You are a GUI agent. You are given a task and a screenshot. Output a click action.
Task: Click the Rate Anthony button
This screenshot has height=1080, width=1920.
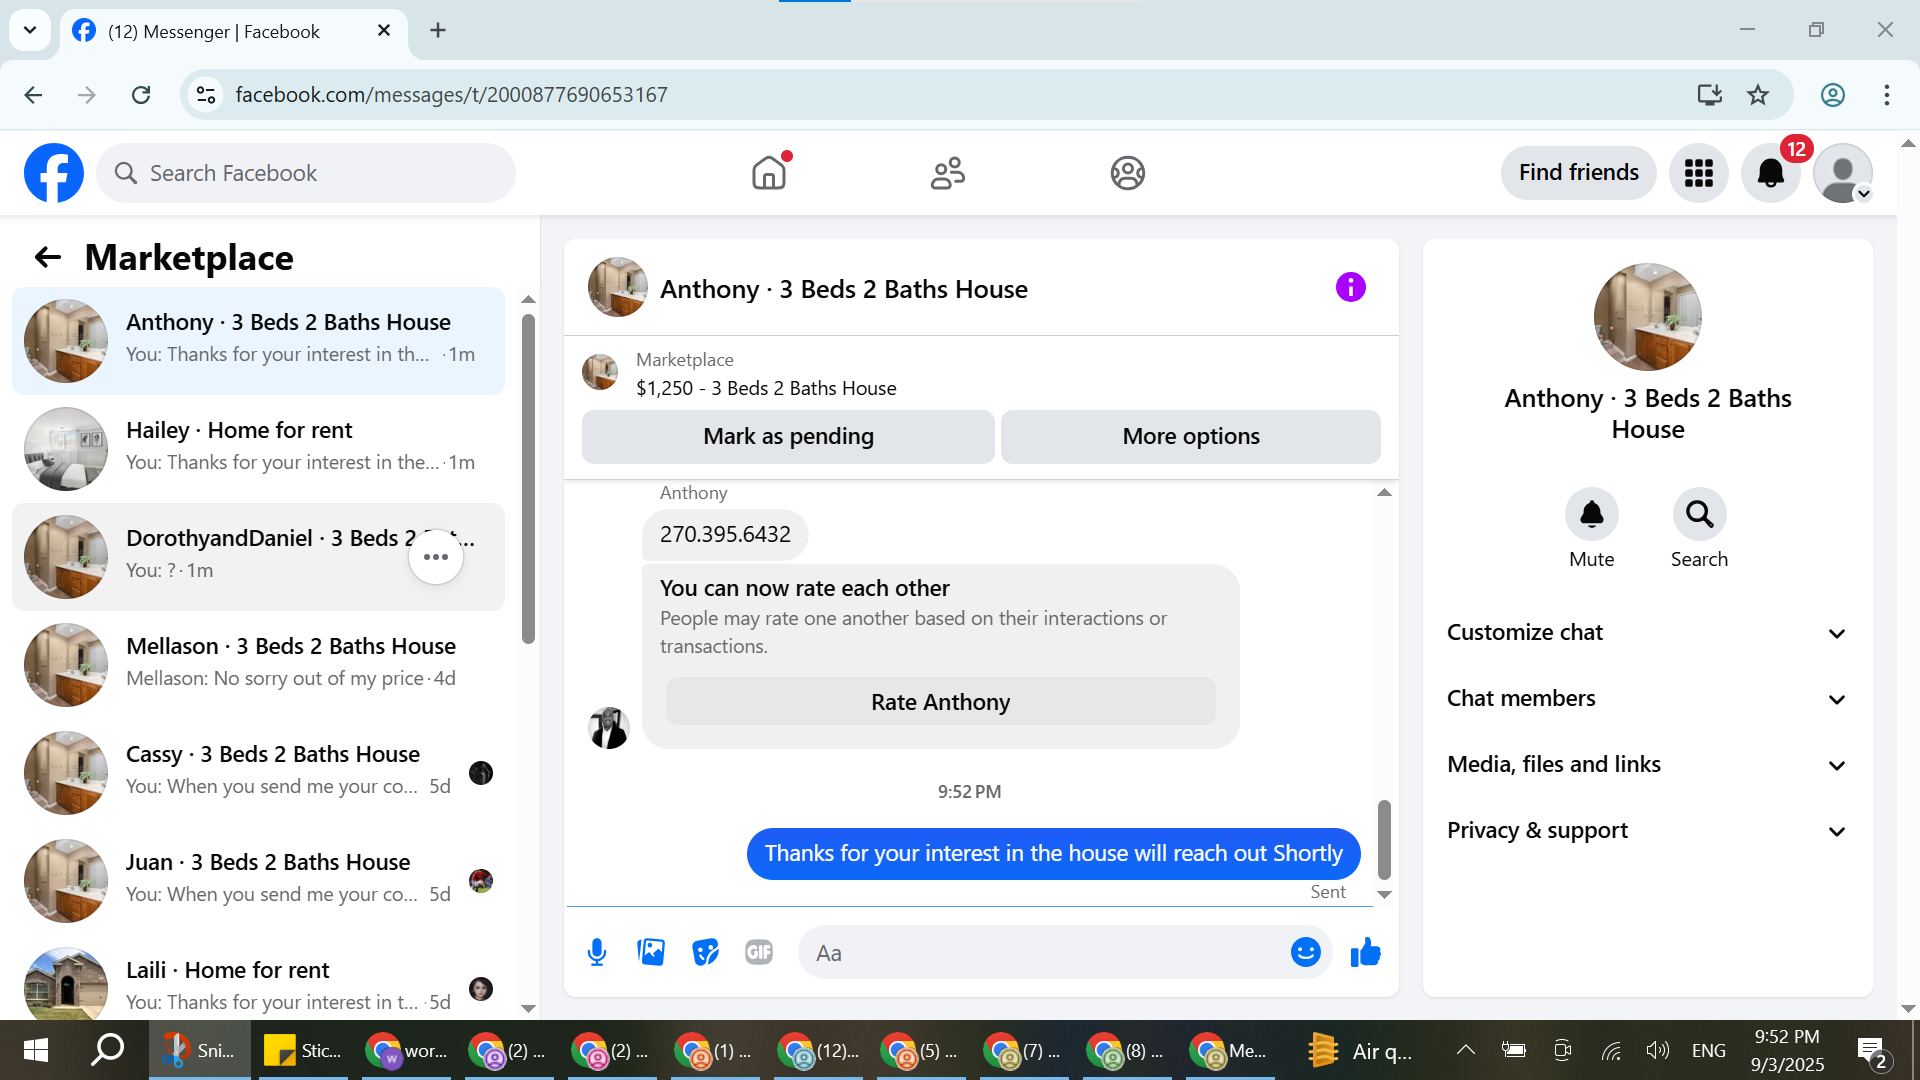(x=940, y=702)
